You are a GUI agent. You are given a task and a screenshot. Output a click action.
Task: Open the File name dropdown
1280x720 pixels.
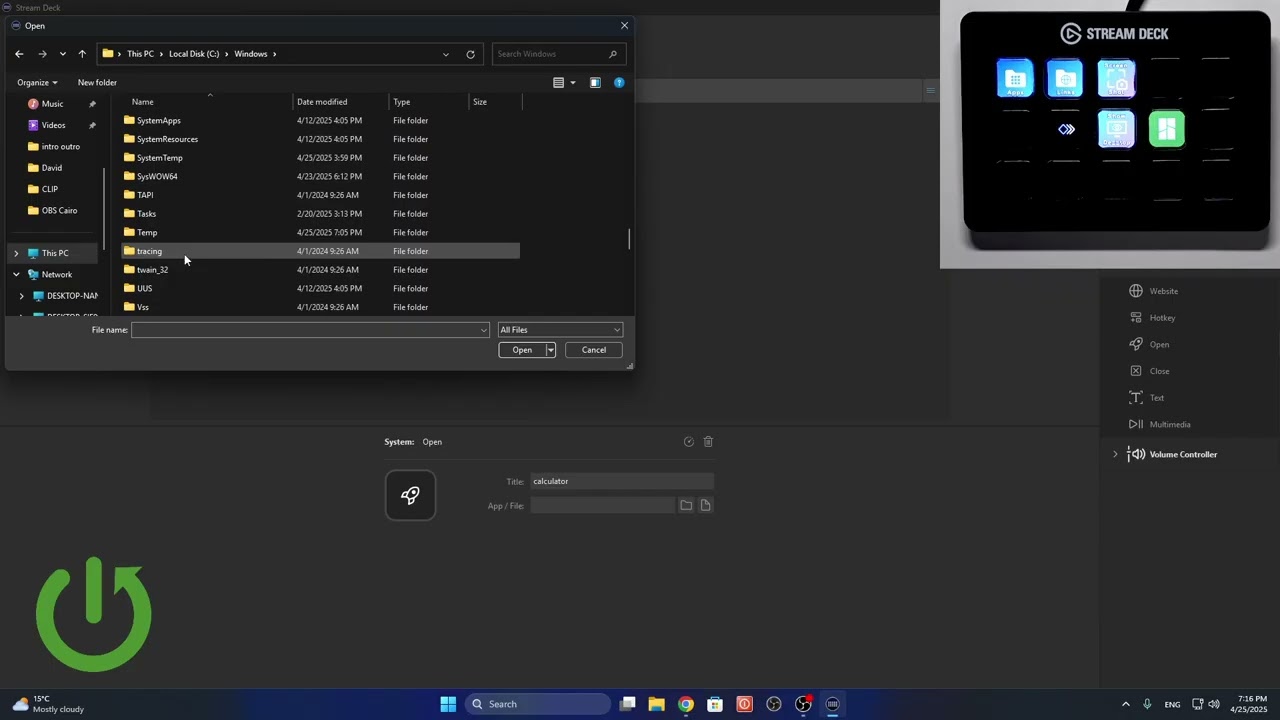[x=484, y=330]
